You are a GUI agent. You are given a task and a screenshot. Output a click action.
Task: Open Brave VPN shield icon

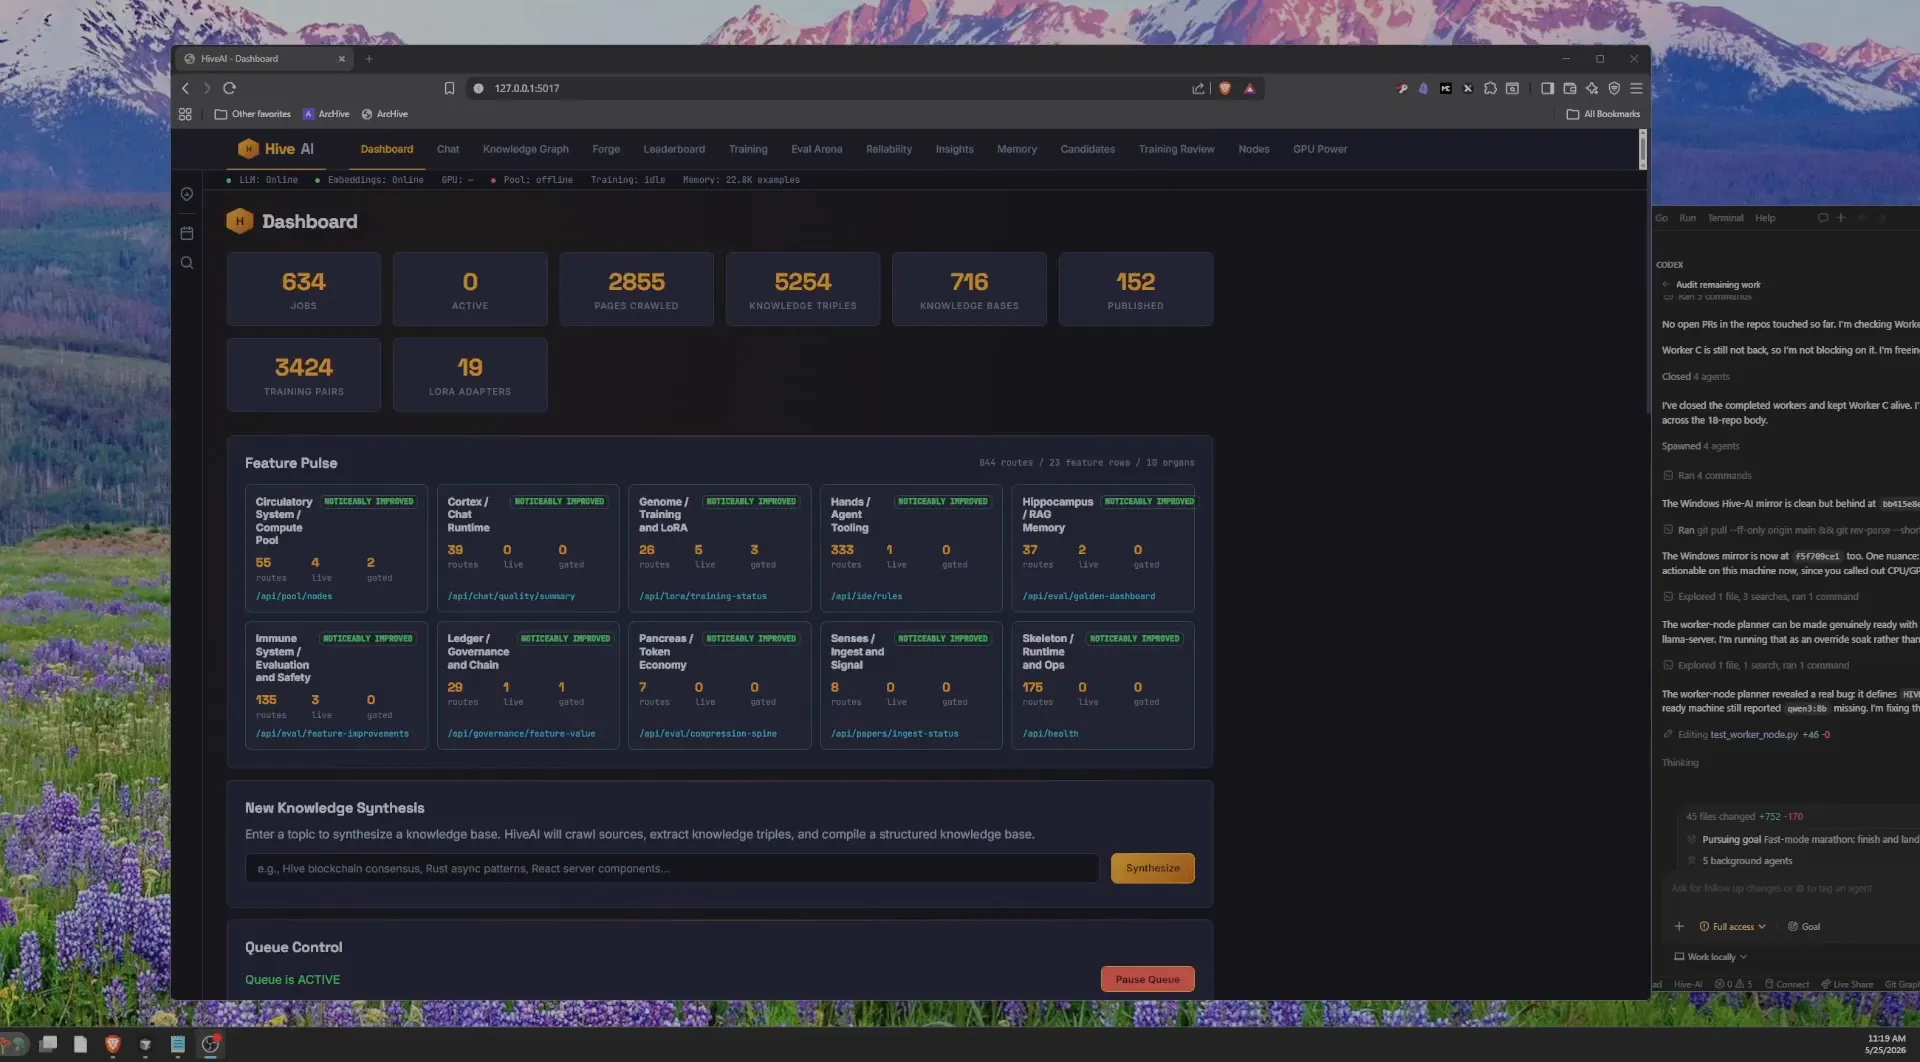click(1613, 88)
